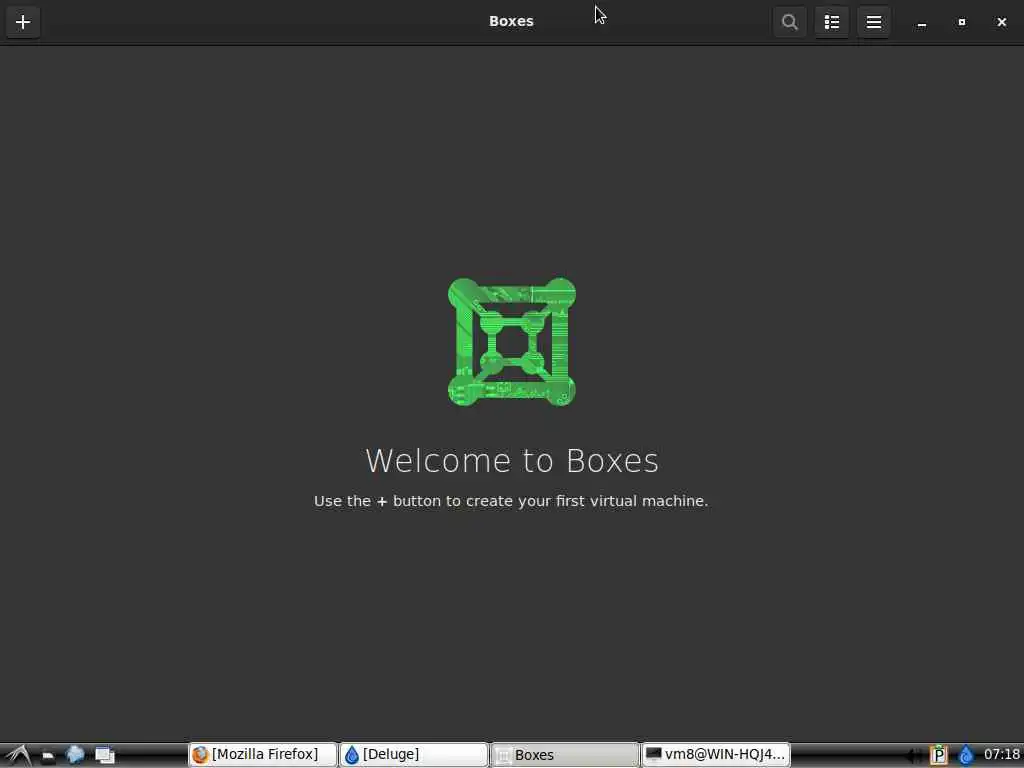Click the Boxes window title text
Screen dimensions: 1024x768
511,22
